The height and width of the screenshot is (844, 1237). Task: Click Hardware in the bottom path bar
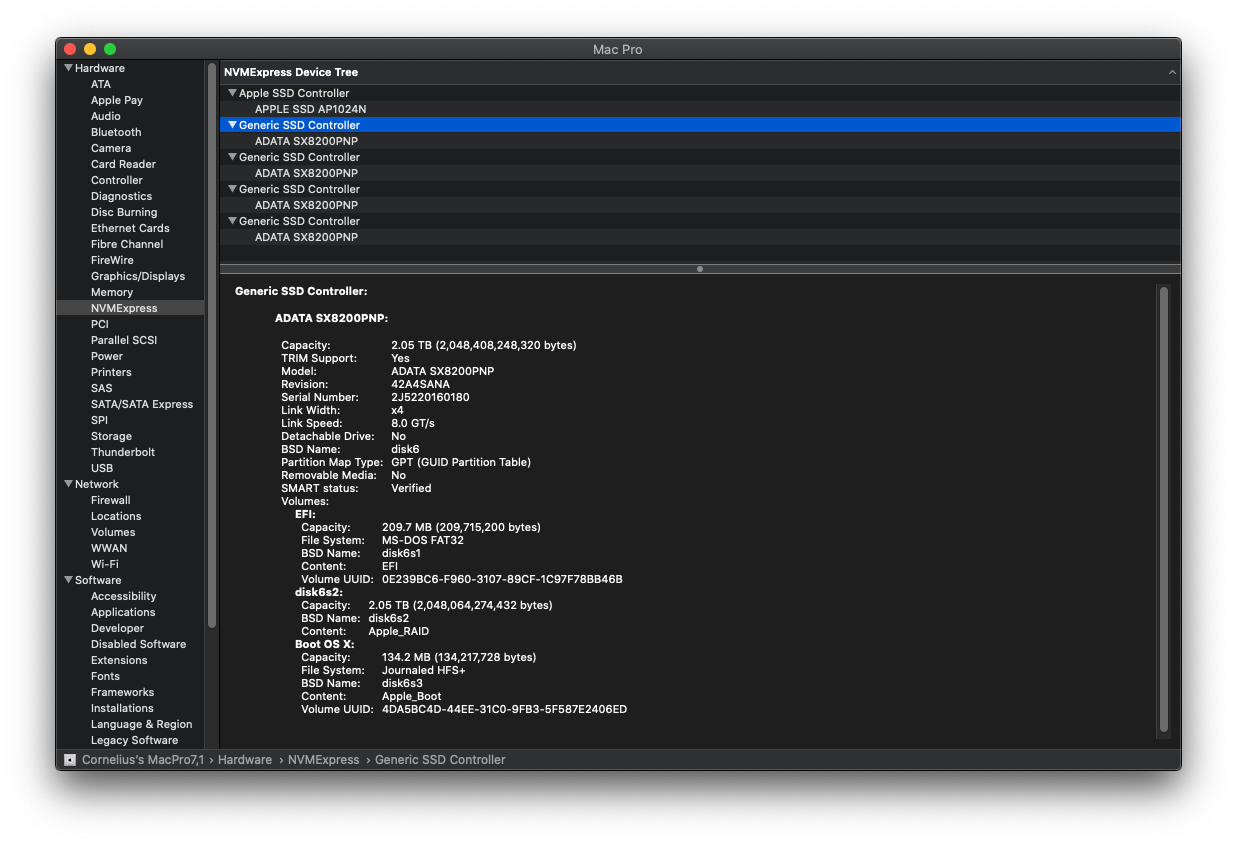(245, 760)
